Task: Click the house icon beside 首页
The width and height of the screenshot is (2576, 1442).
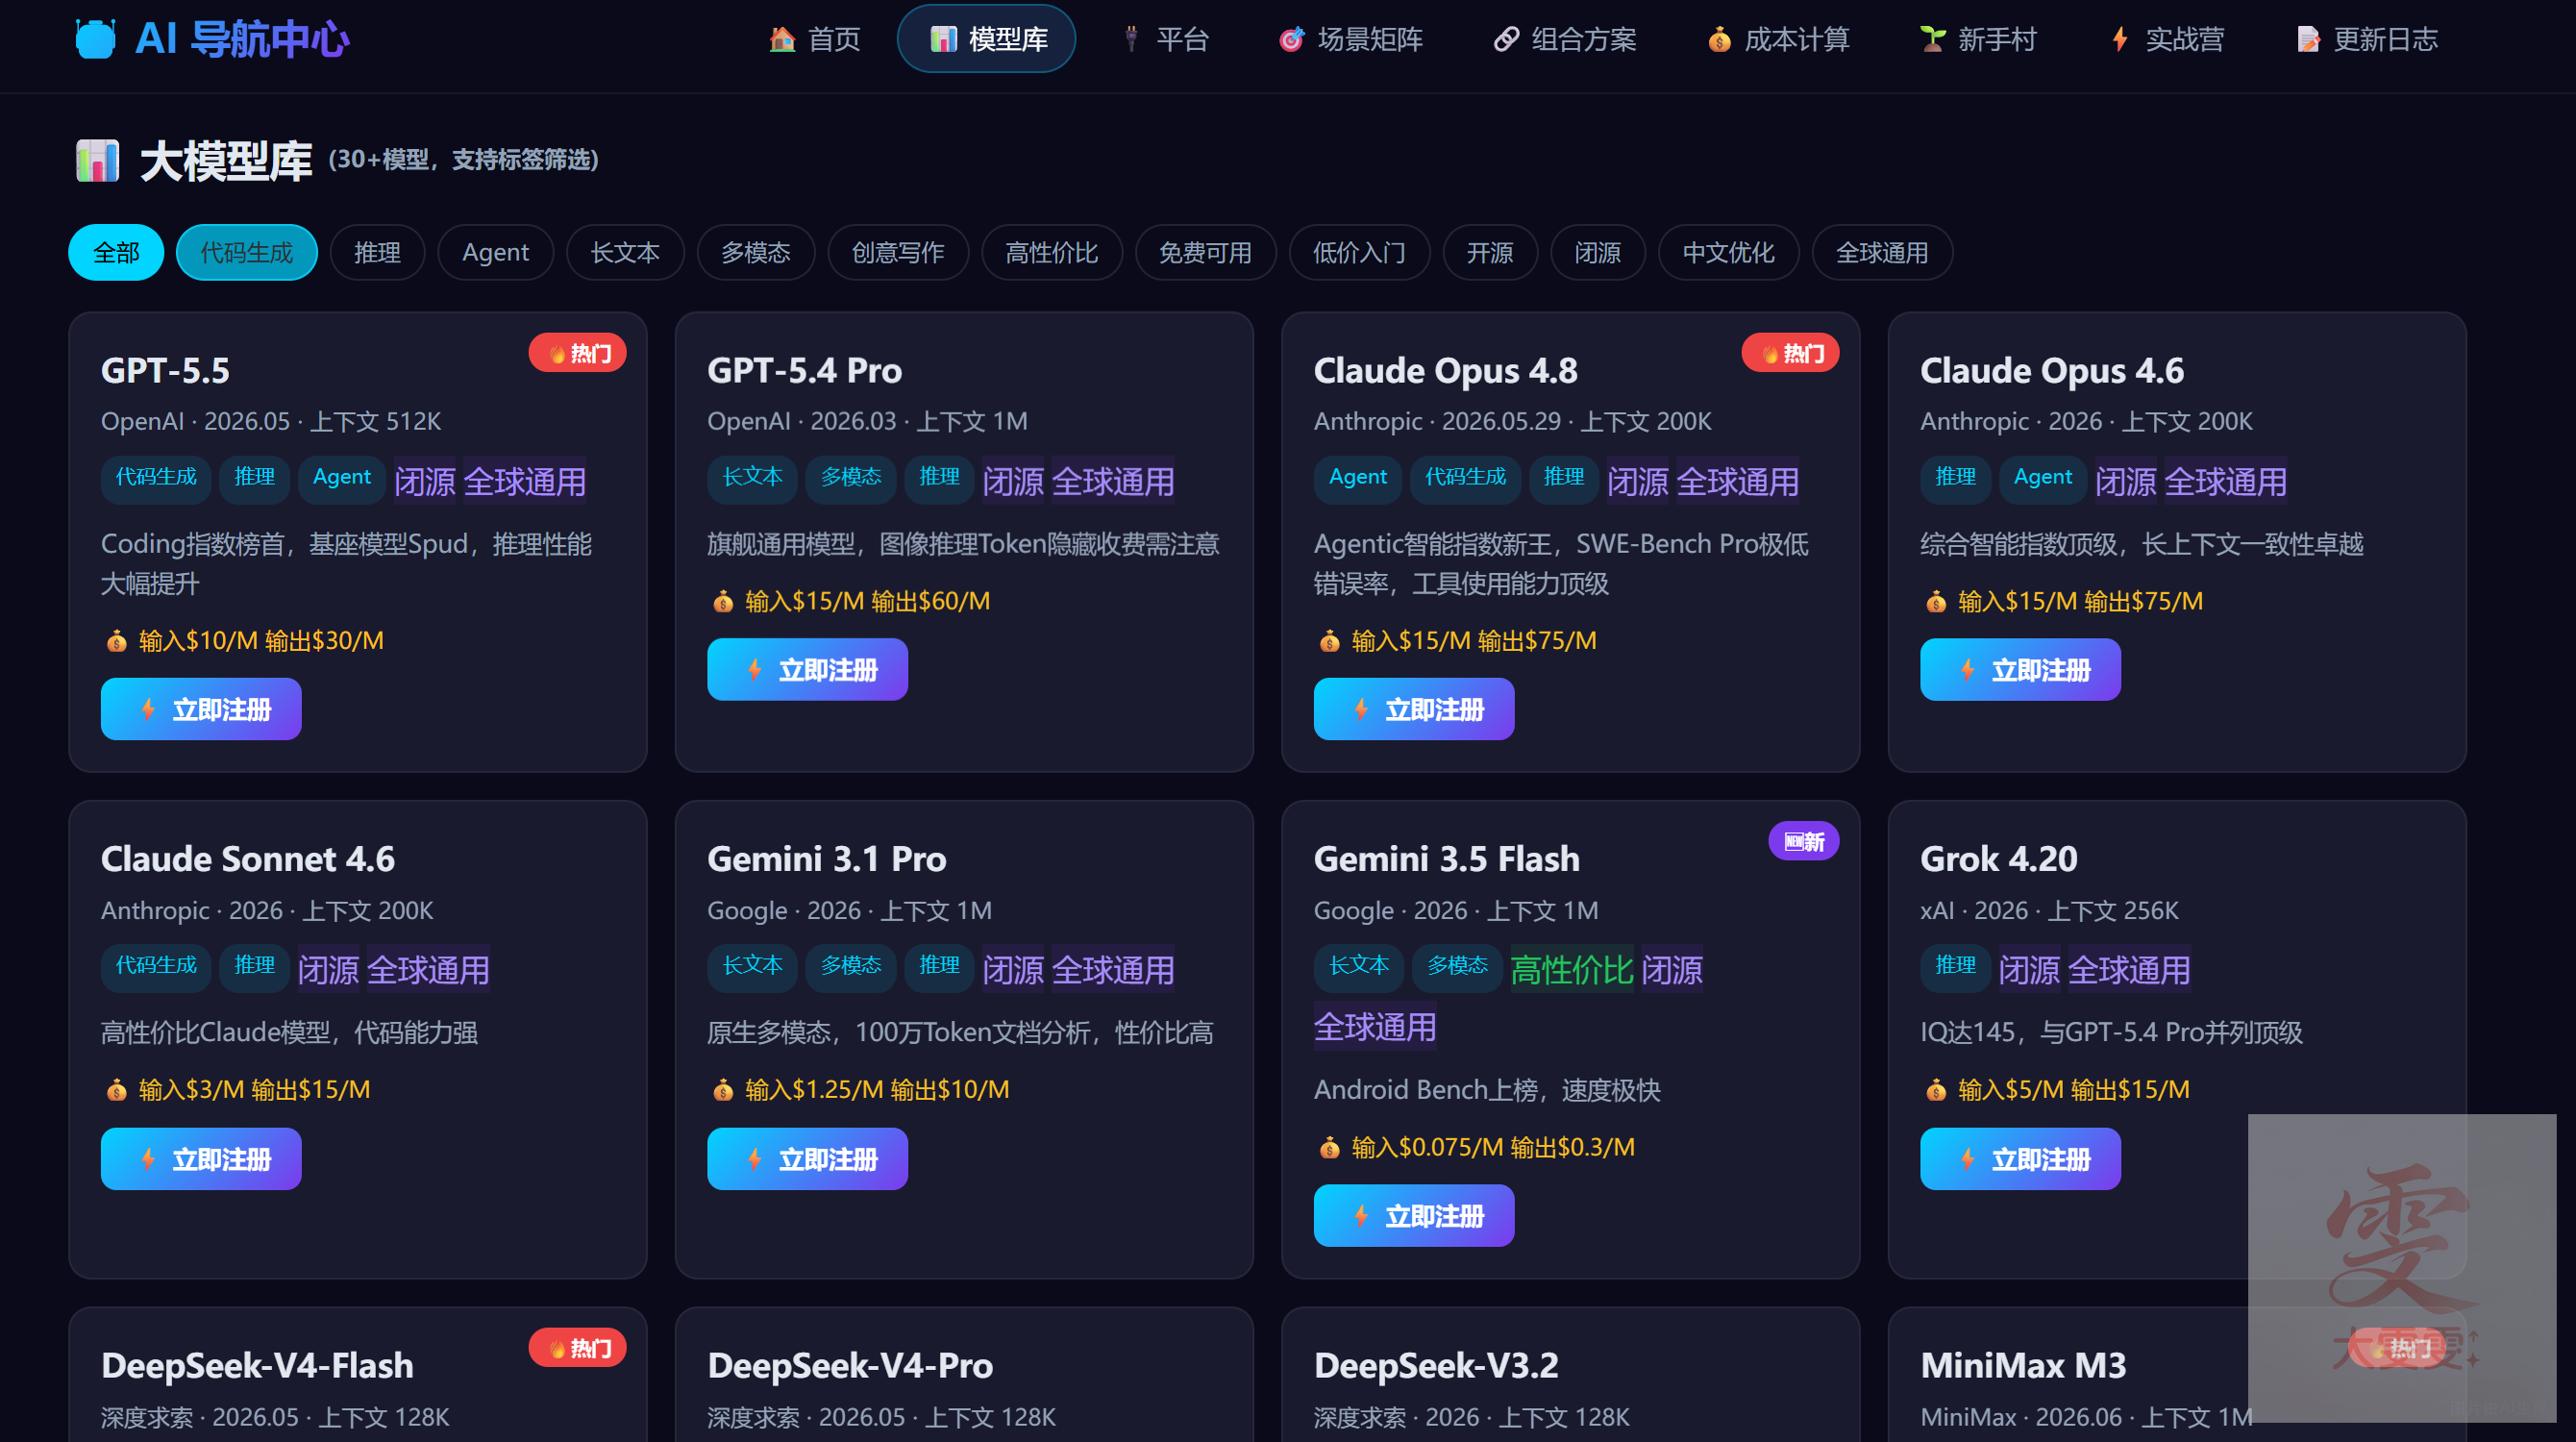Action: (782, 39)
